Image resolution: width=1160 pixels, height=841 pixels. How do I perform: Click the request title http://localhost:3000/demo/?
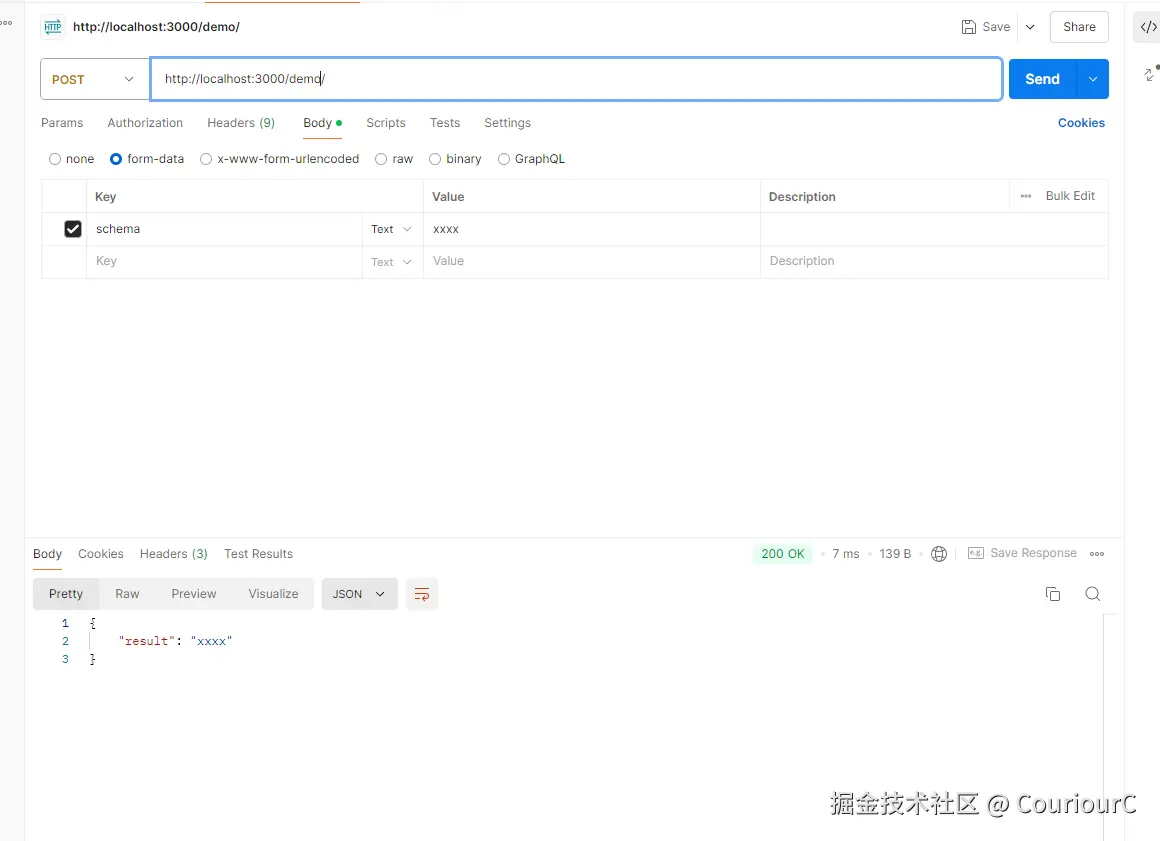click(x=156, y=27)
